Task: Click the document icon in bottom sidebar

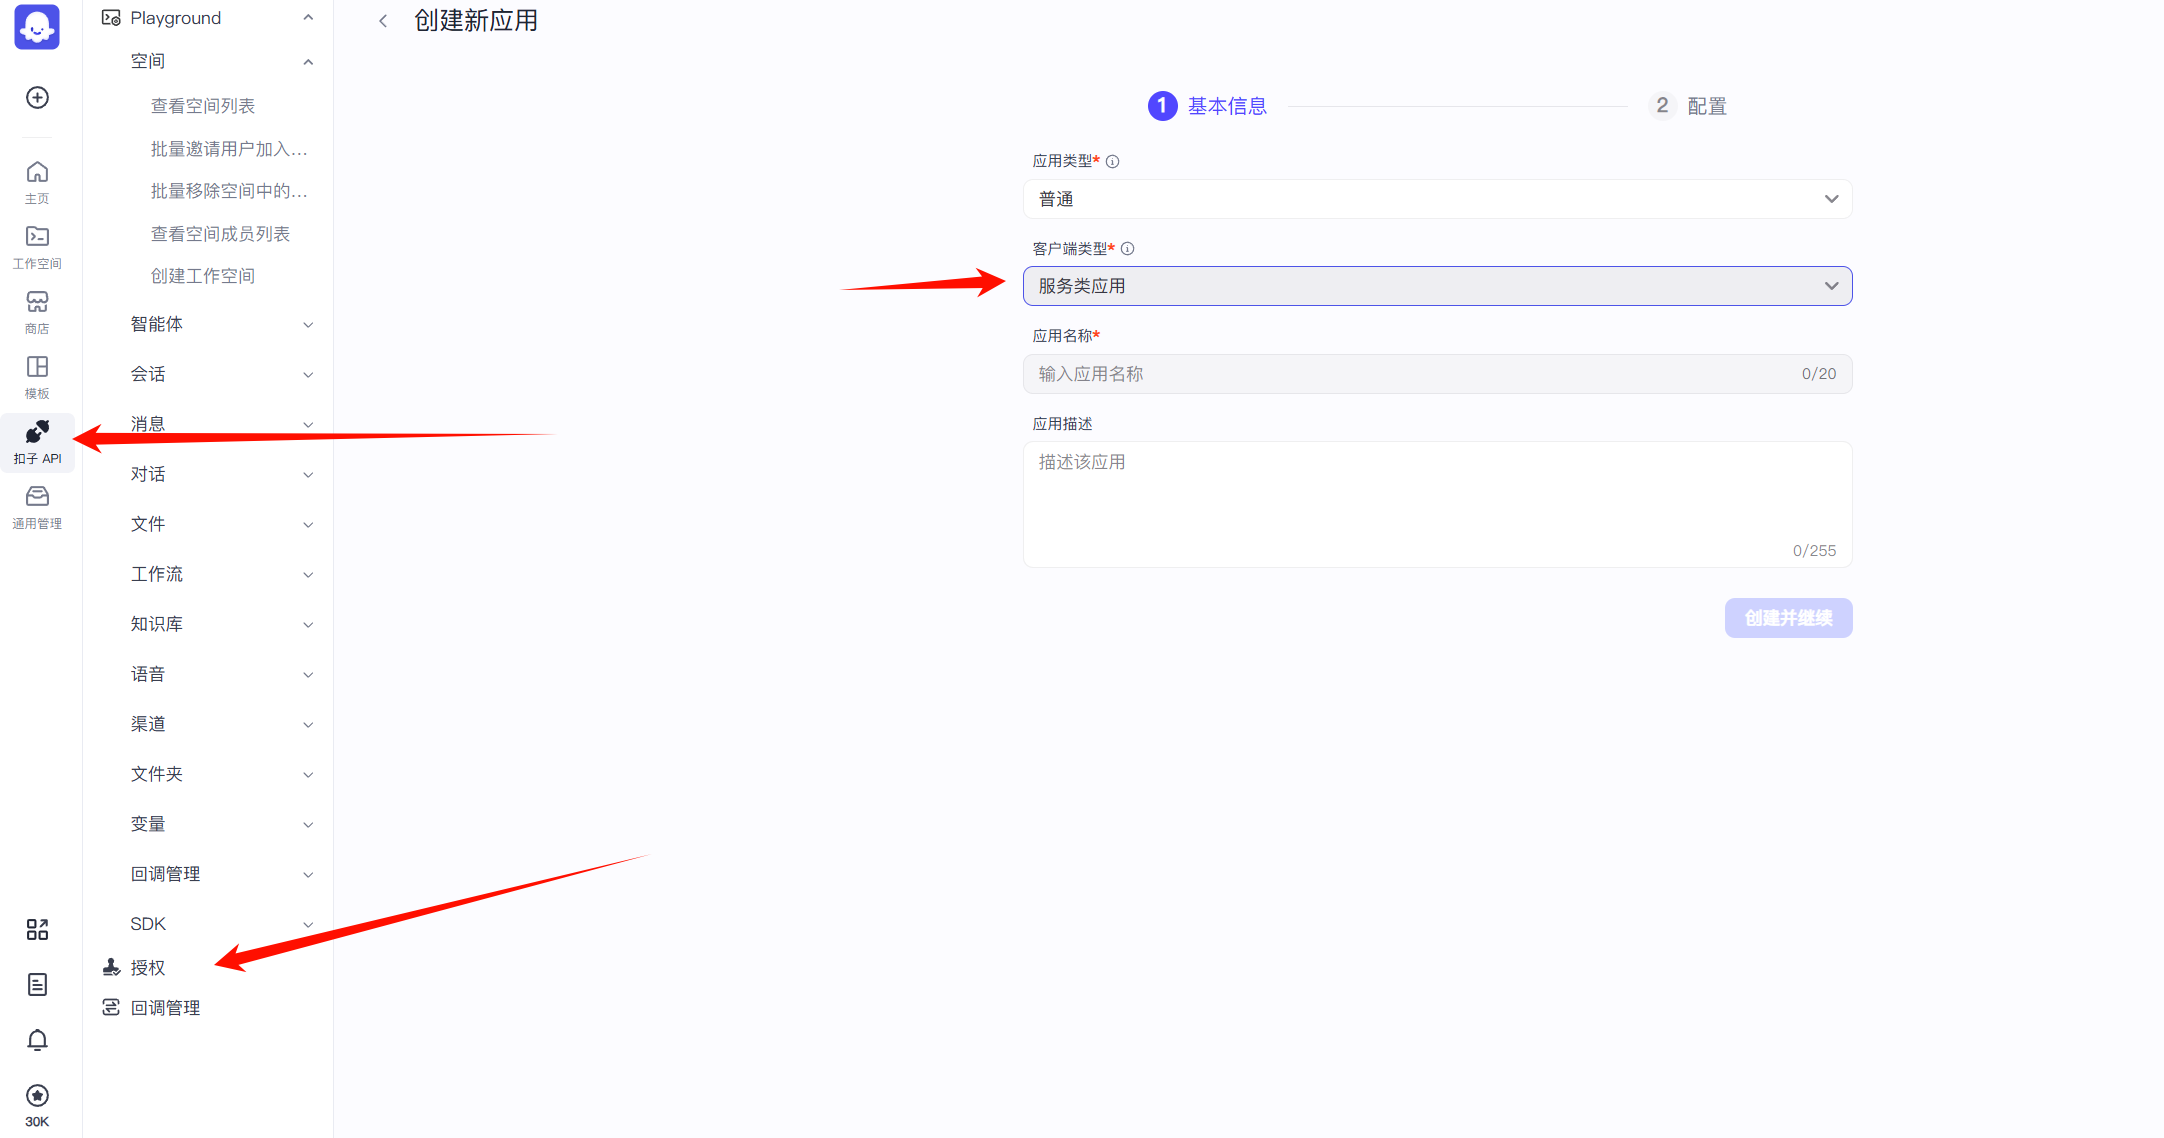Action: pos(37,985)
